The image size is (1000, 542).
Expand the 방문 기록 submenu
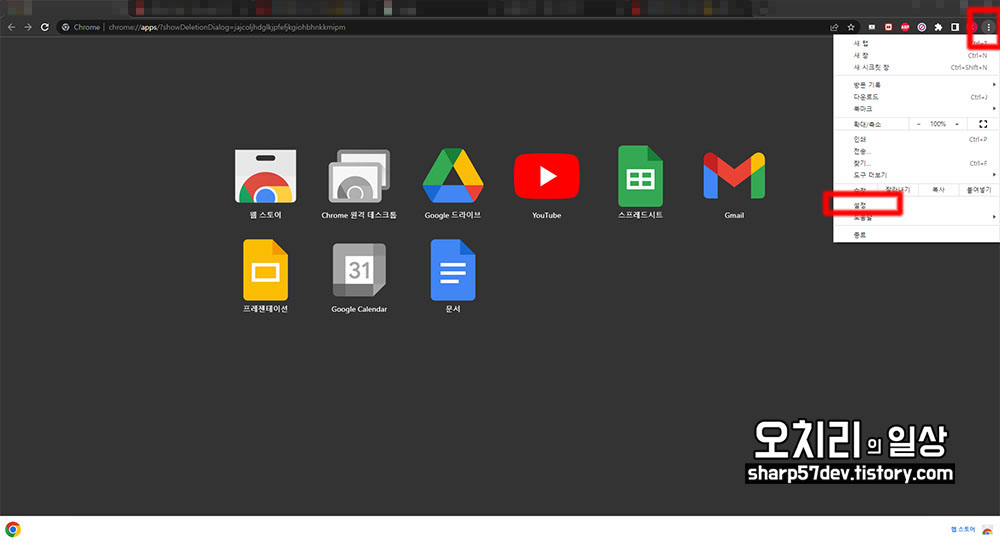(916, 85)
